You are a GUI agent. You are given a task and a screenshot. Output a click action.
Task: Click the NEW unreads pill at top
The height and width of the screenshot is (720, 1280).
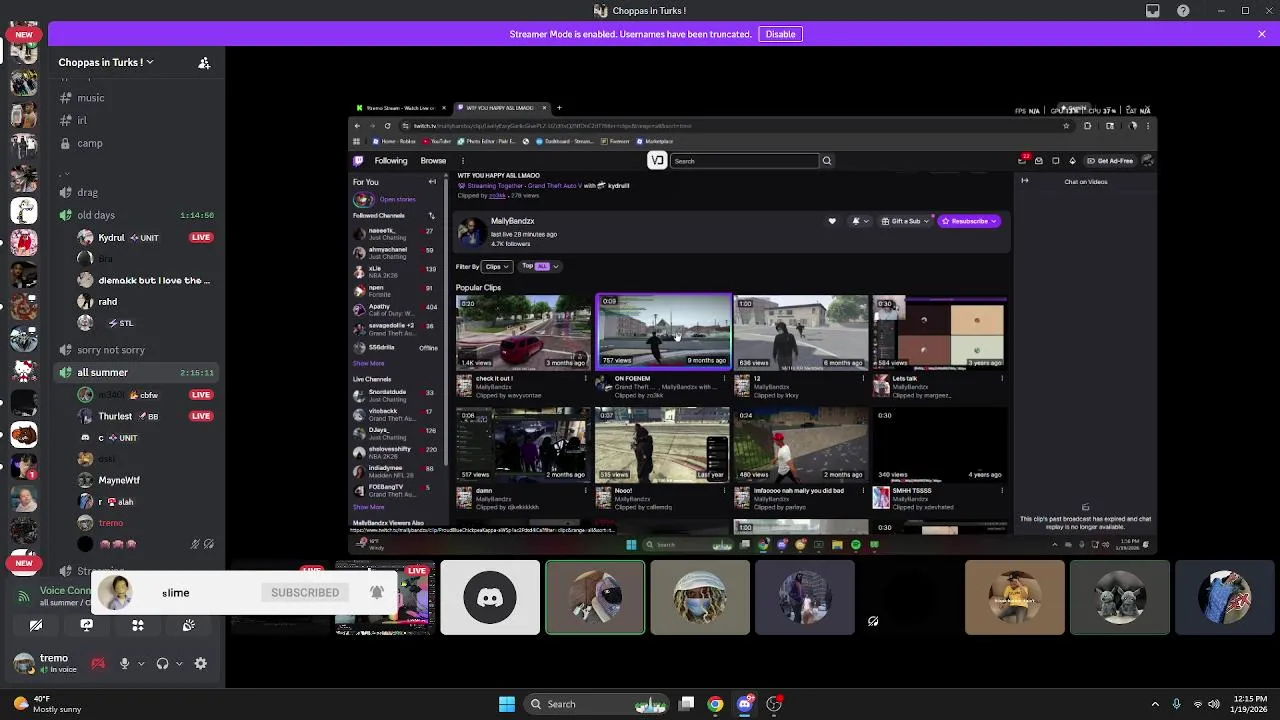23,34
